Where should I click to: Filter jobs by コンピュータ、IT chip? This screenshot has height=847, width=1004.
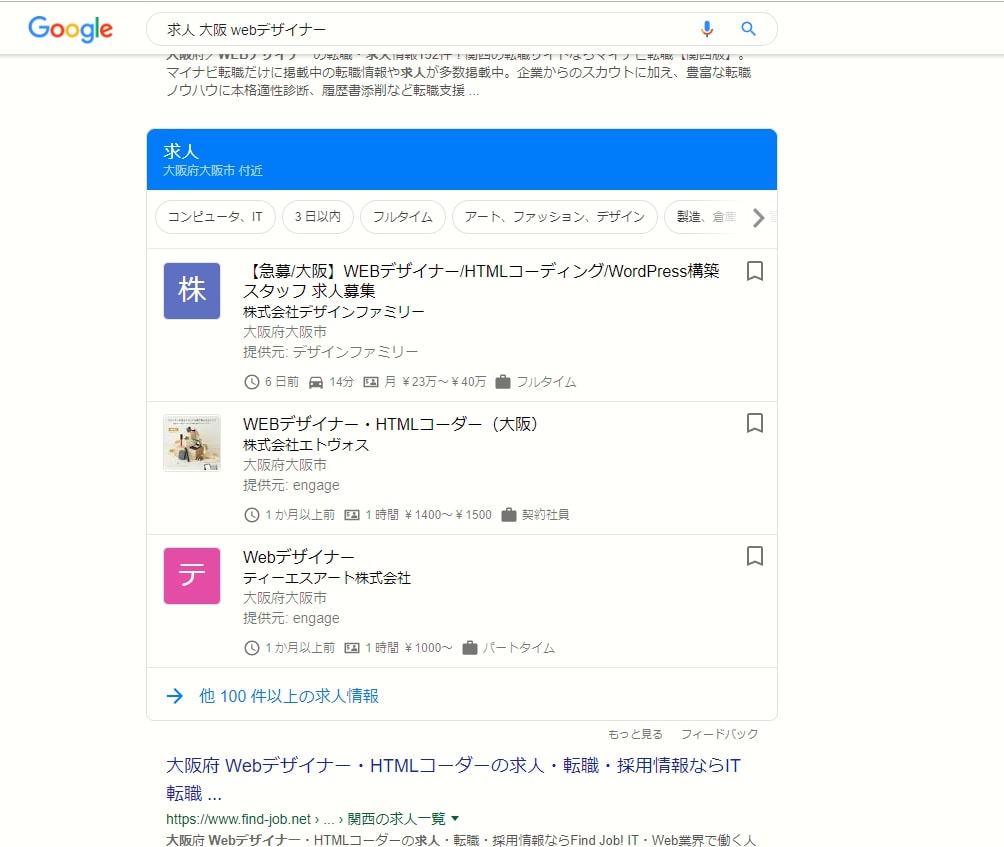pyautogui.click(x=215, y=217)
